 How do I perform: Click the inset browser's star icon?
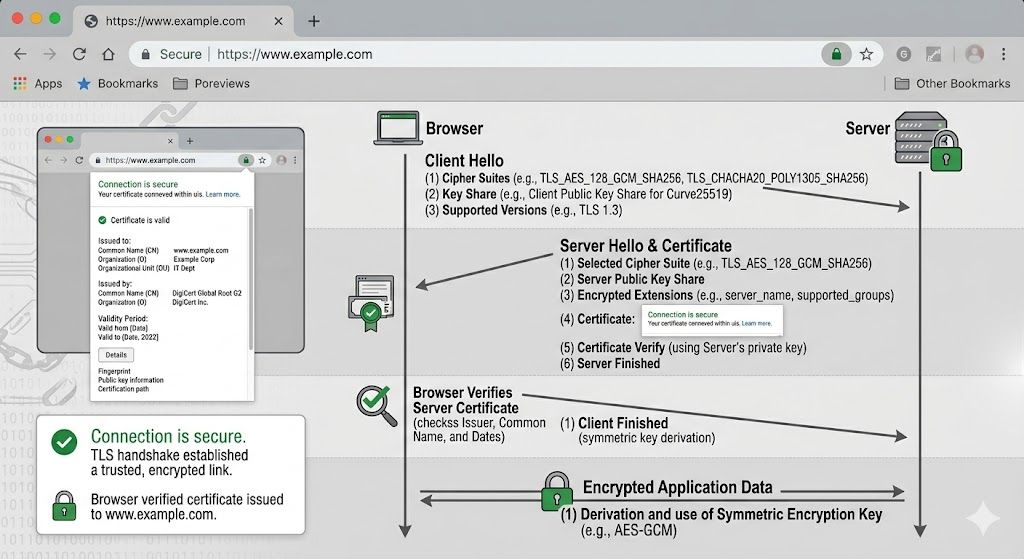pyautogui.click(x=262, y=160)
